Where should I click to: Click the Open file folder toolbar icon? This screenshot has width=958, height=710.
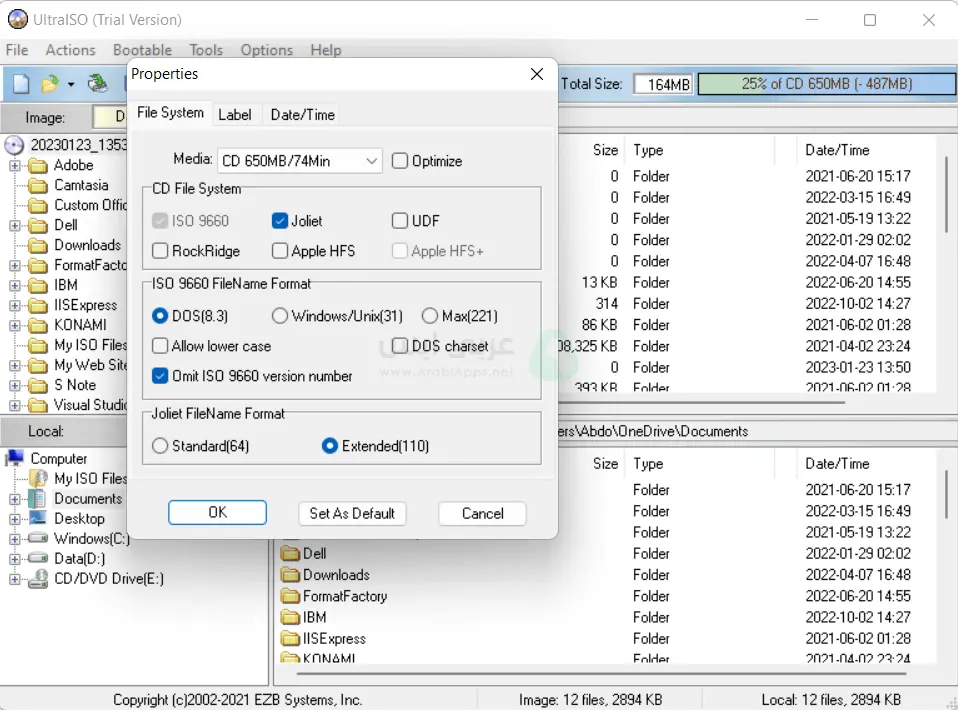coord(50,84)
